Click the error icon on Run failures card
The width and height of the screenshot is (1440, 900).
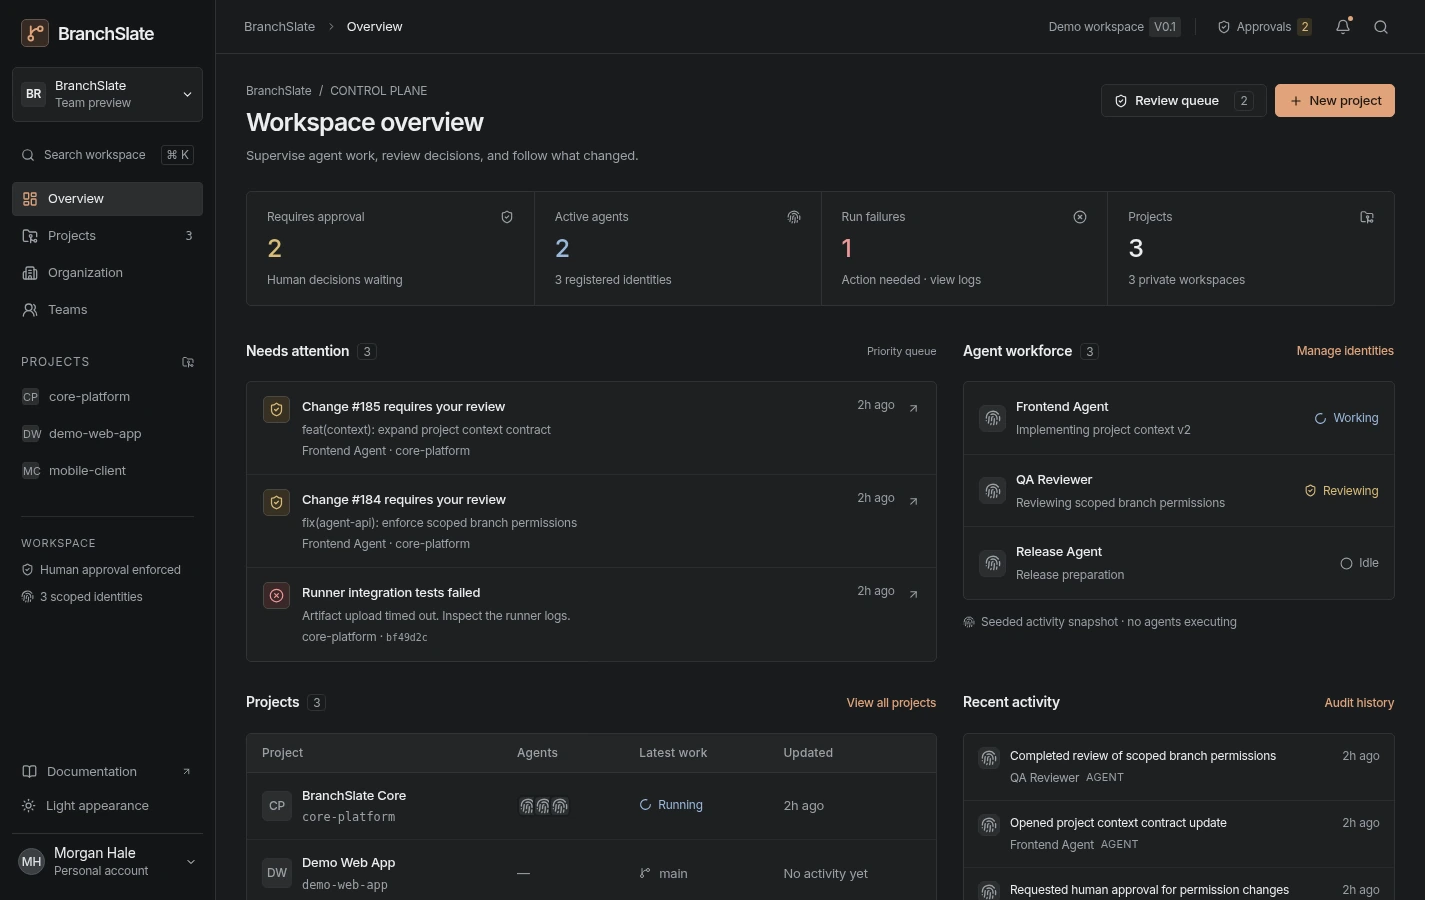click(x=1080, y=217)
